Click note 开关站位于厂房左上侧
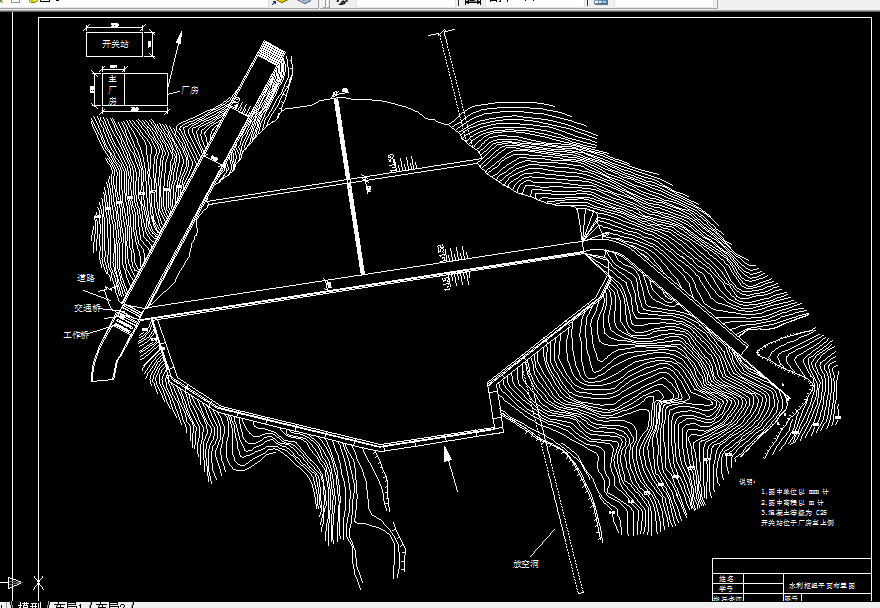Image resolution: width=880 pixels, height=608 pixels. pos(798,523)
